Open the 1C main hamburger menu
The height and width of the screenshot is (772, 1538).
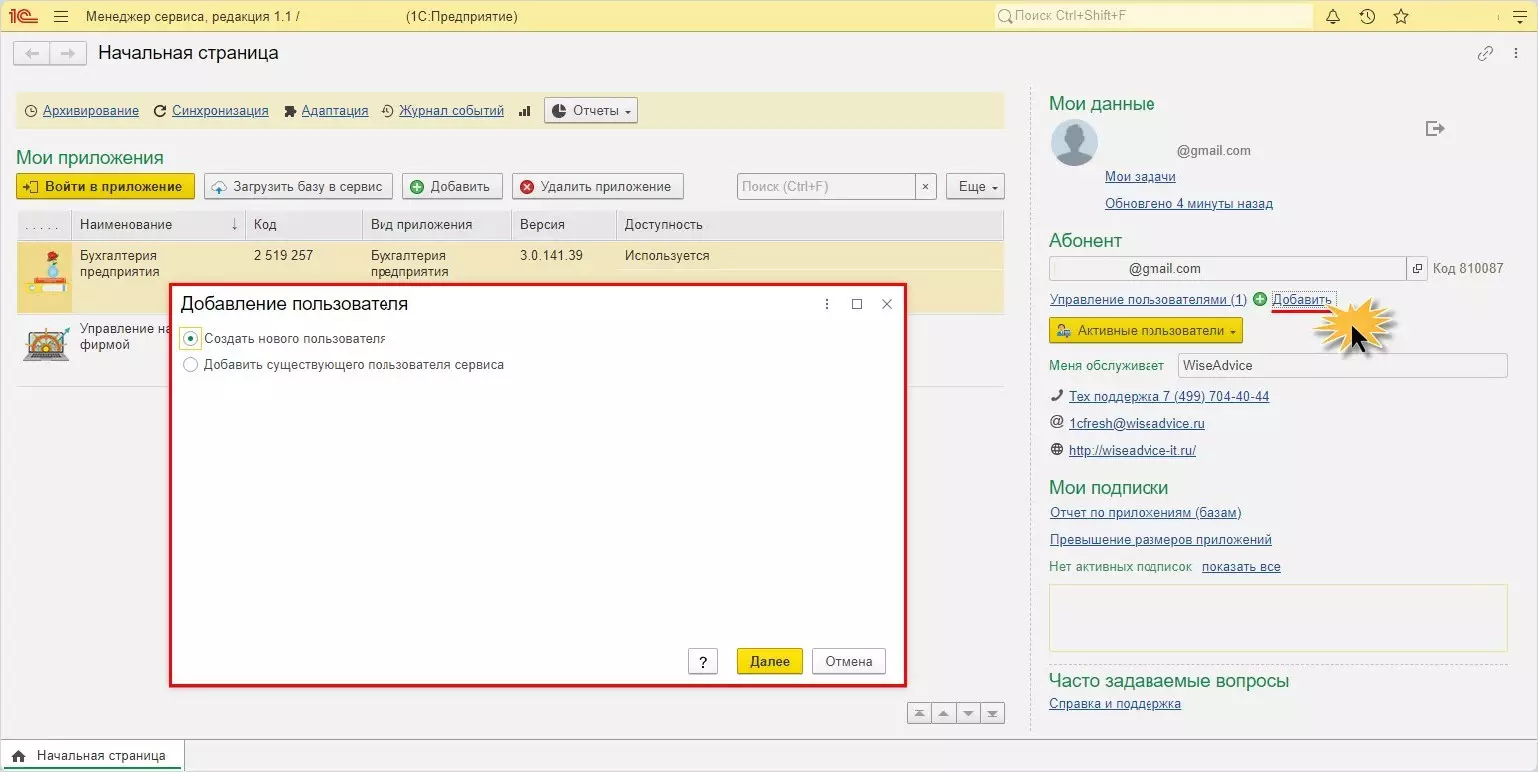tap(61, 17)
